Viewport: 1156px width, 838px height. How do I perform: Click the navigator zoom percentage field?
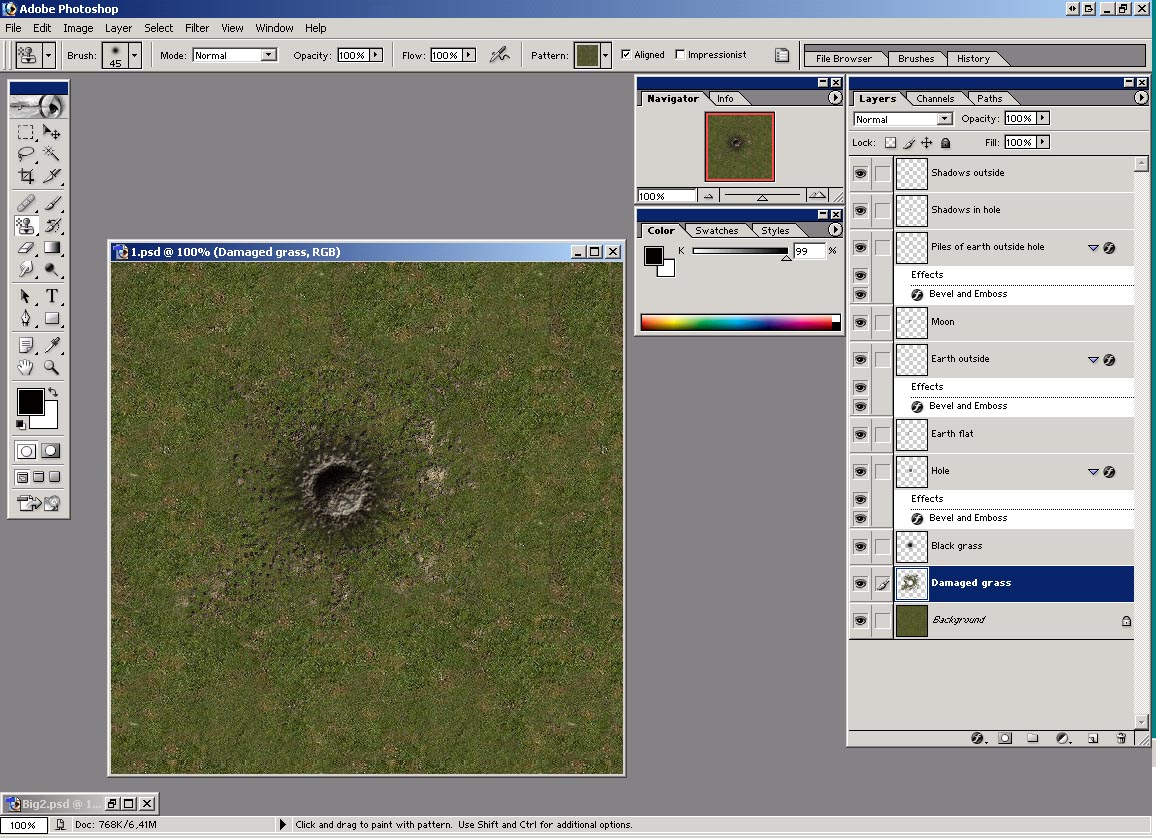(665, 196)
